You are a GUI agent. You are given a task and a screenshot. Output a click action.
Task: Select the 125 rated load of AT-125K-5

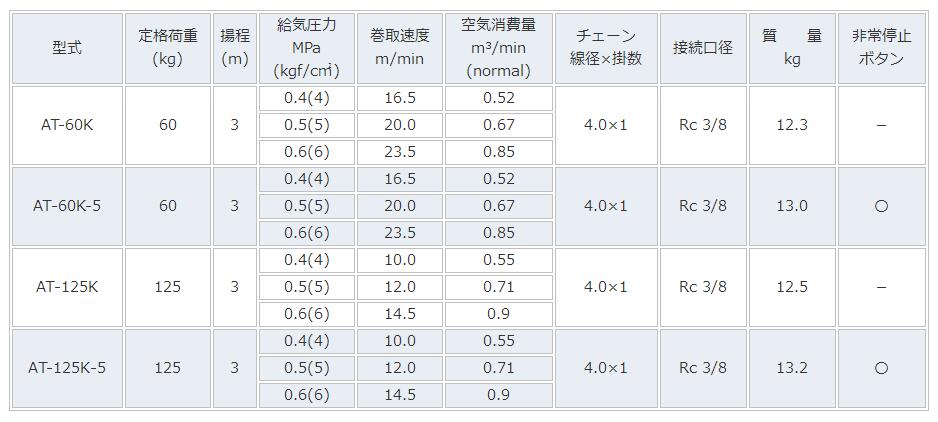[x=168, y=368]
